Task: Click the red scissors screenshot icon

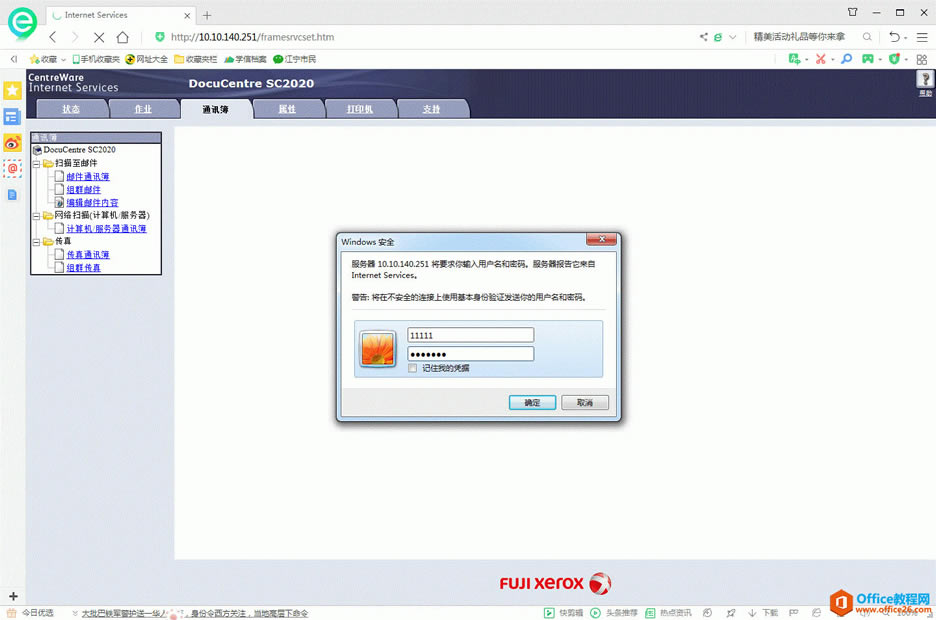Action: click(821, 58)
